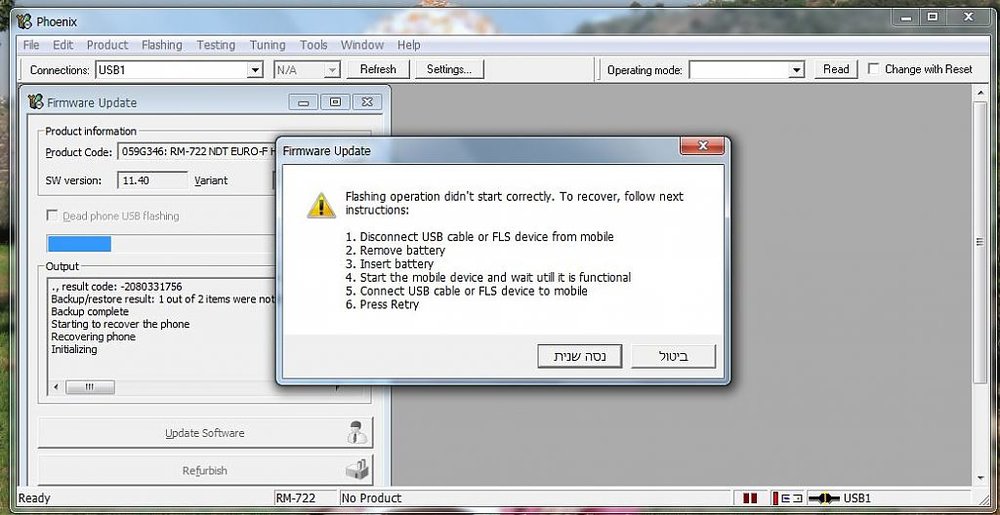Click the blue flashing progress bar
Viewport: 1000px width, 515px height.
(x=79, y=243)
